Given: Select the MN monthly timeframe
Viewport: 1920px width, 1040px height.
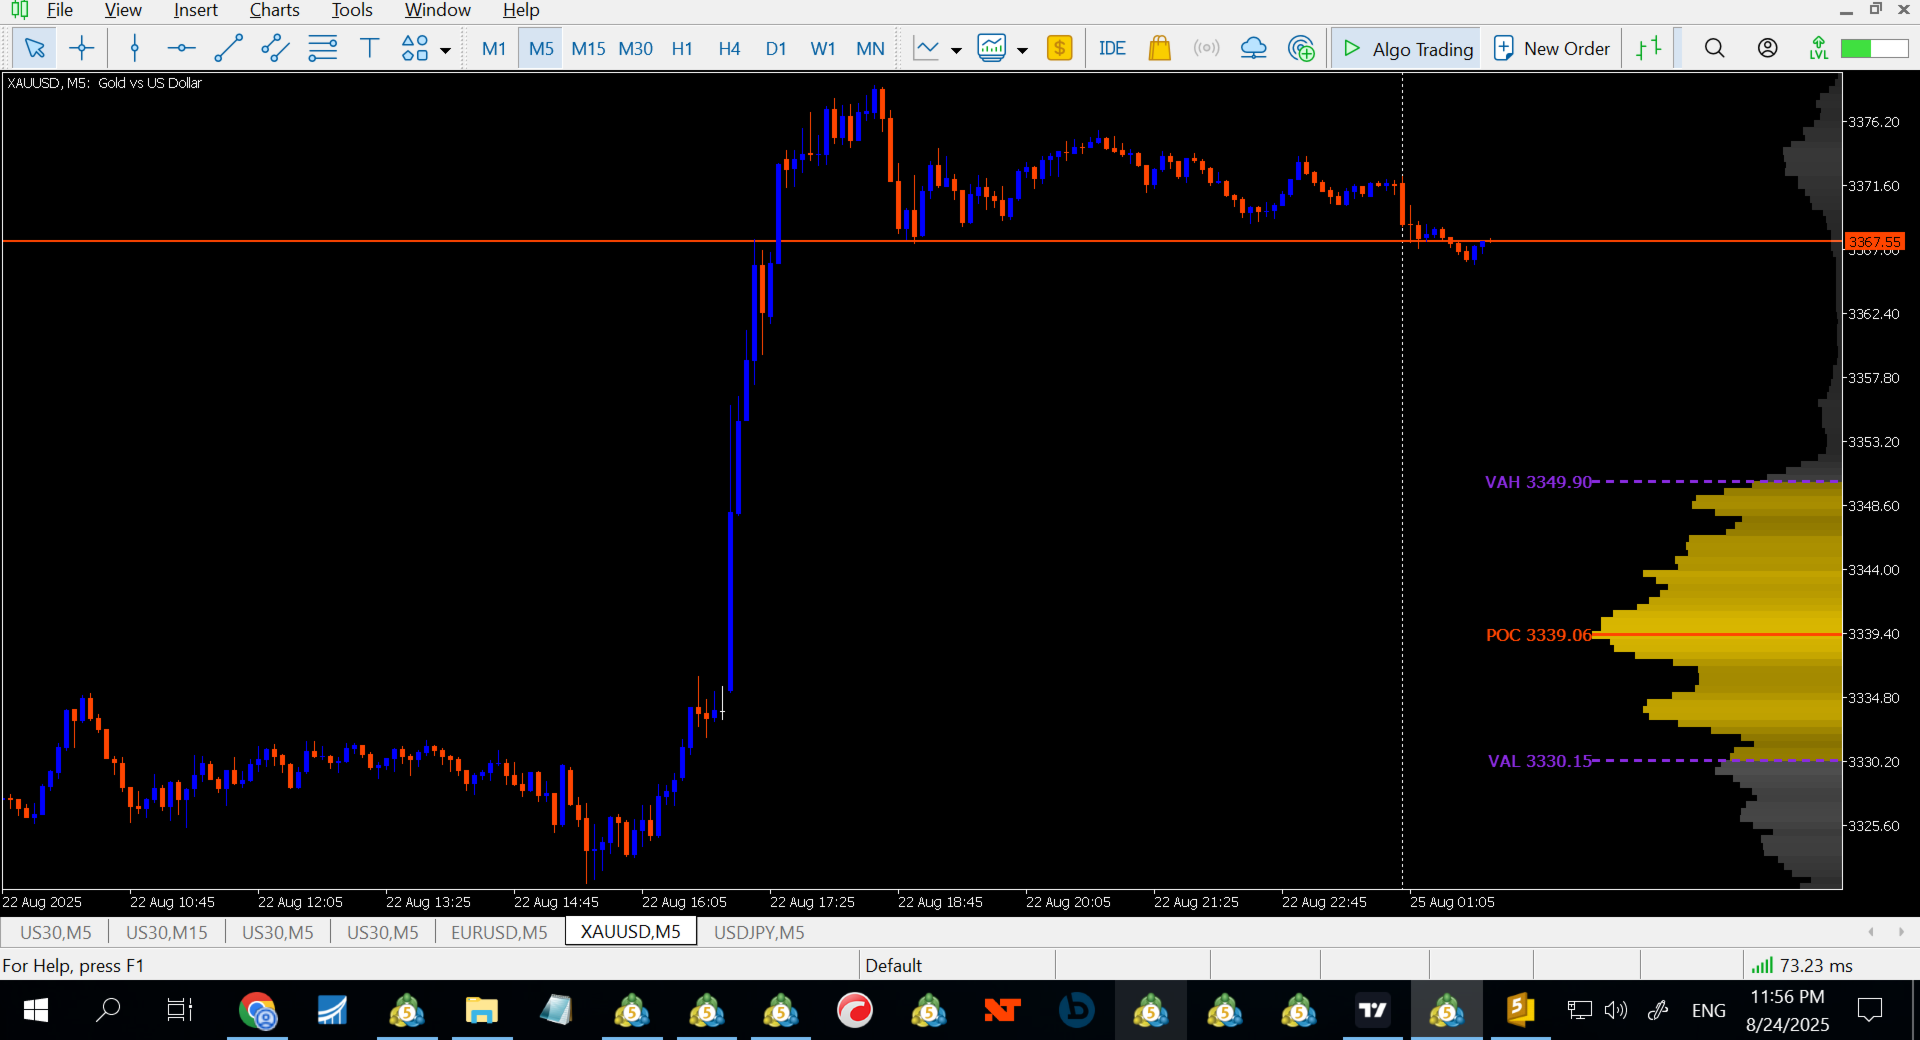Looking at the screenshot, I should click(870, 48).
